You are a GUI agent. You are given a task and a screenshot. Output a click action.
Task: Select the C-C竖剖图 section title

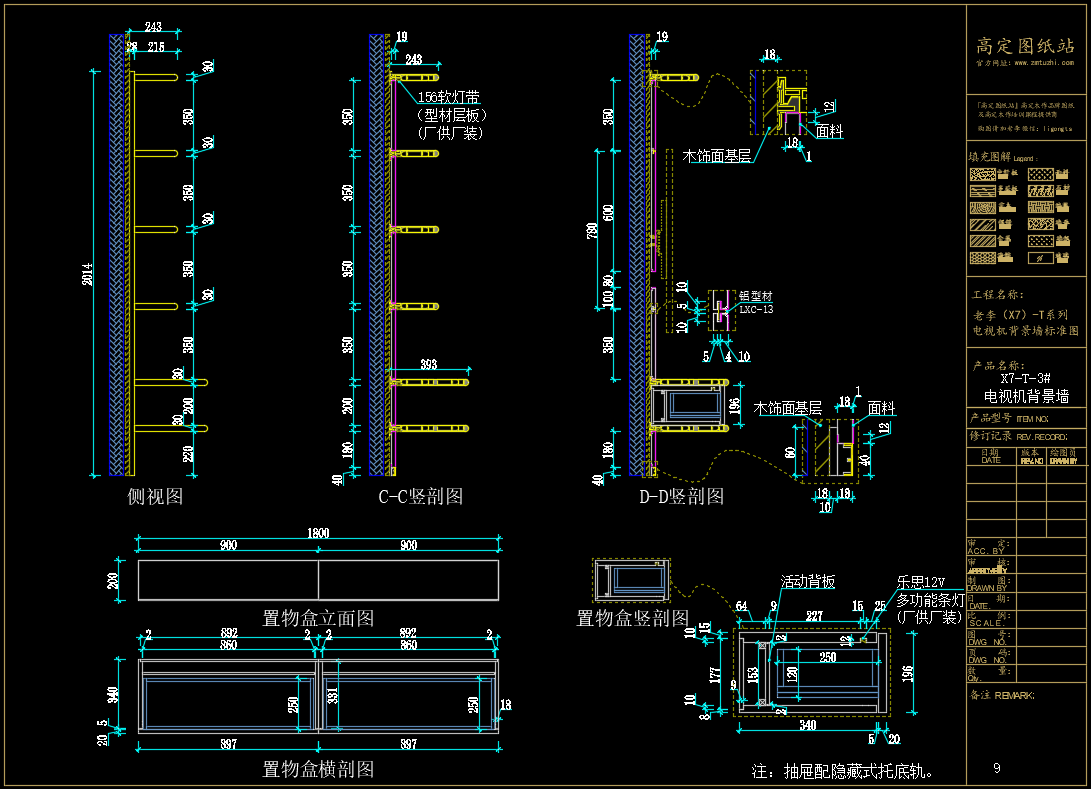point(420,496)
